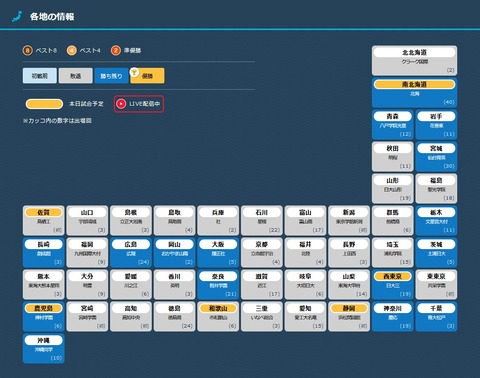Open the 石川 prefecture card
This screenshot has height=378, width=480.
pyautogui.click(x=262, y=221)
